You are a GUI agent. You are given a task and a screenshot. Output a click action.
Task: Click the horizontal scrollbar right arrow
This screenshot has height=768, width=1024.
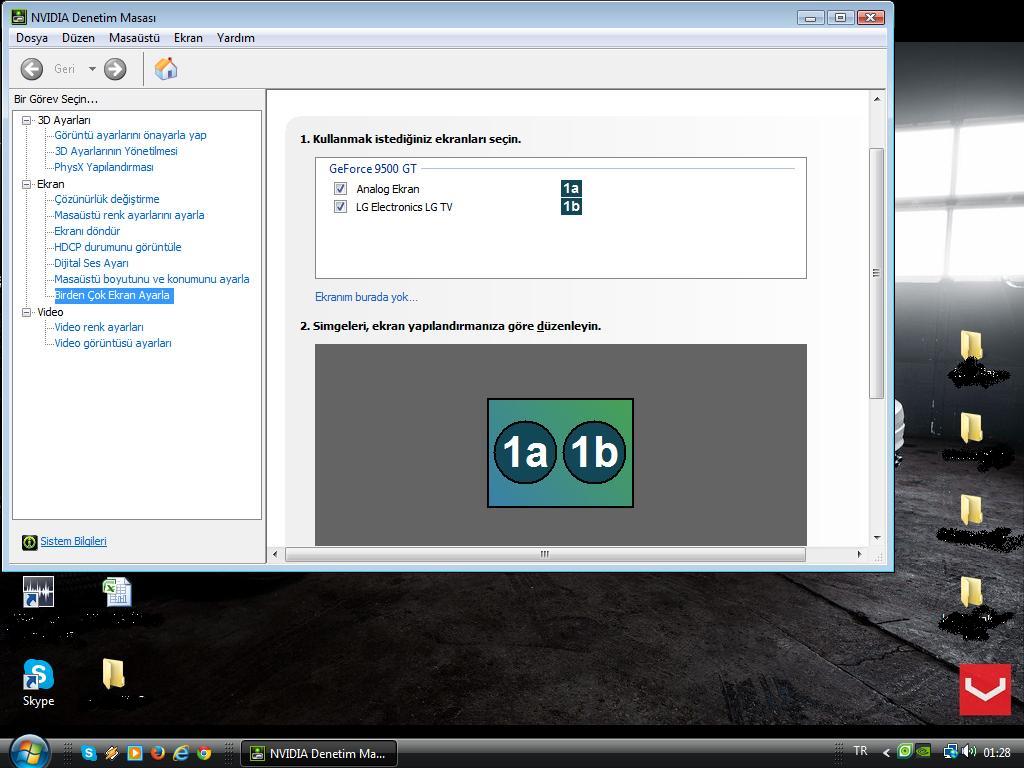tap(859, 554)
